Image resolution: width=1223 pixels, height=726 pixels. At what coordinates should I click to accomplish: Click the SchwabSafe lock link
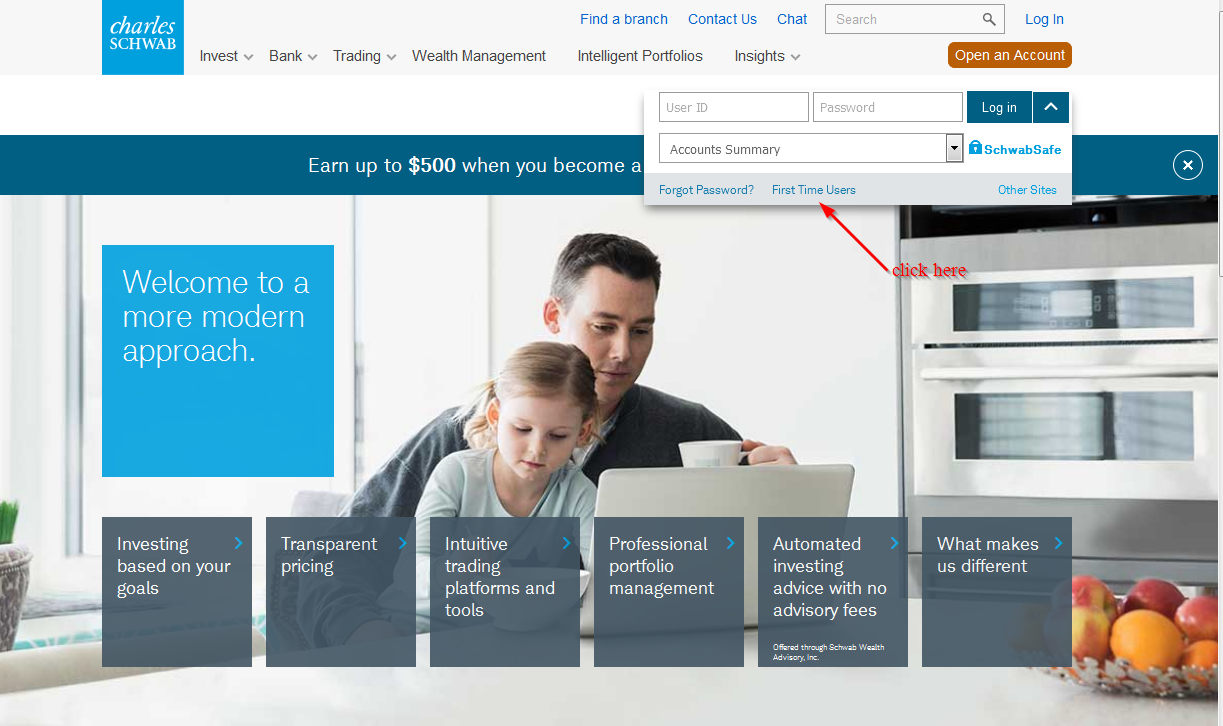point(1015,148)
